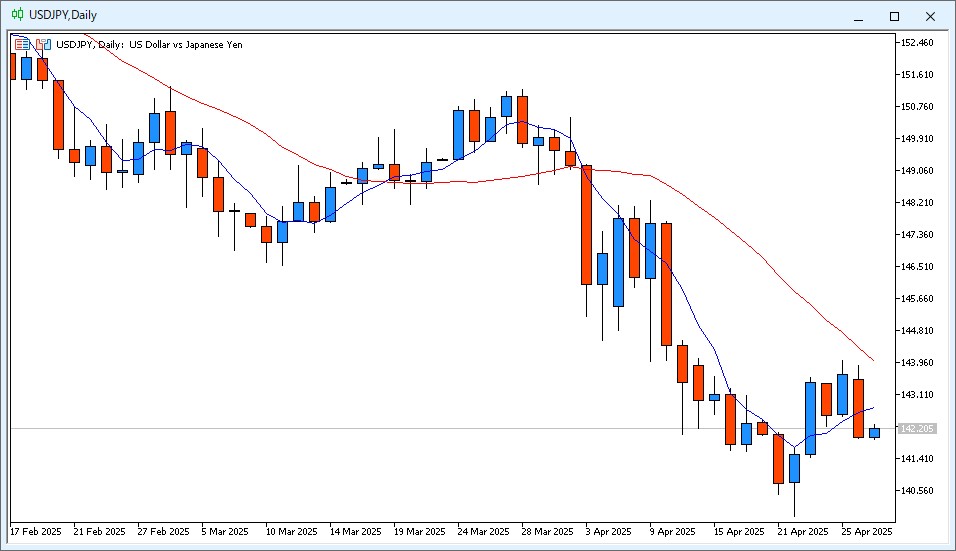Screen dimensions: 956x551
Task: Click the 14 Mar 2025 date label
Action: point(355,531)
